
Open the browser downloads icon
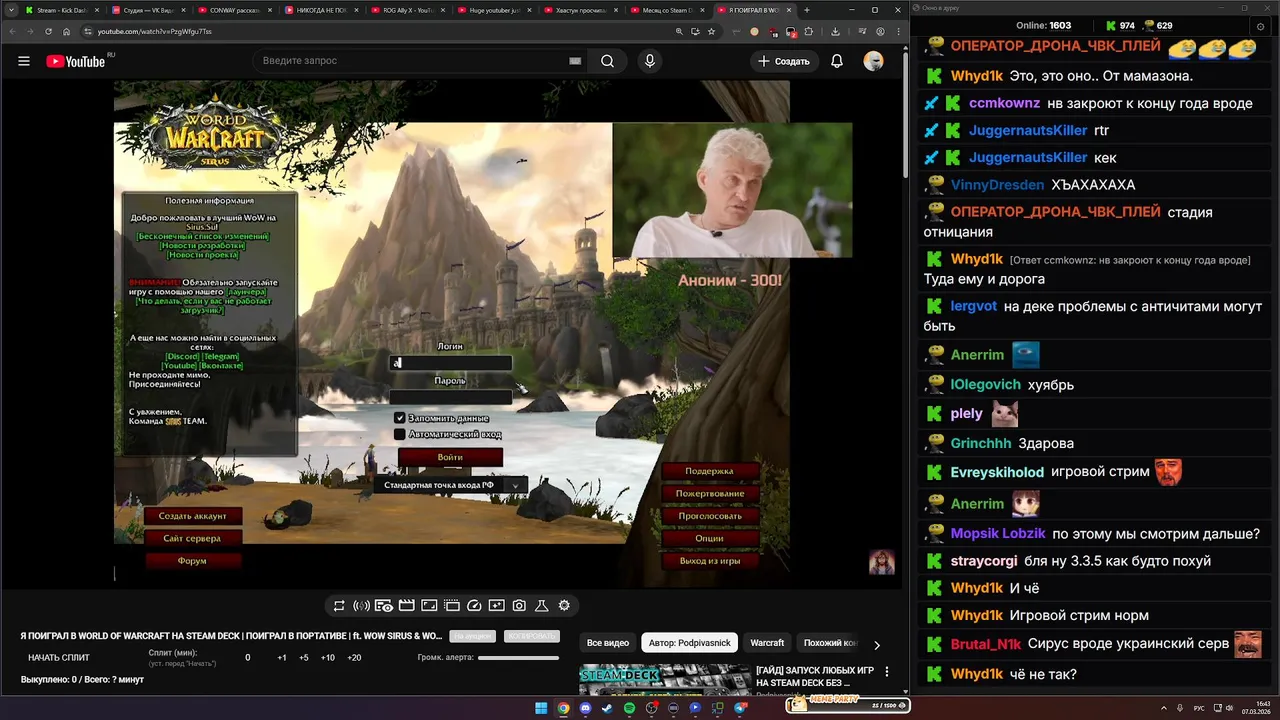(x=836, y=31)
